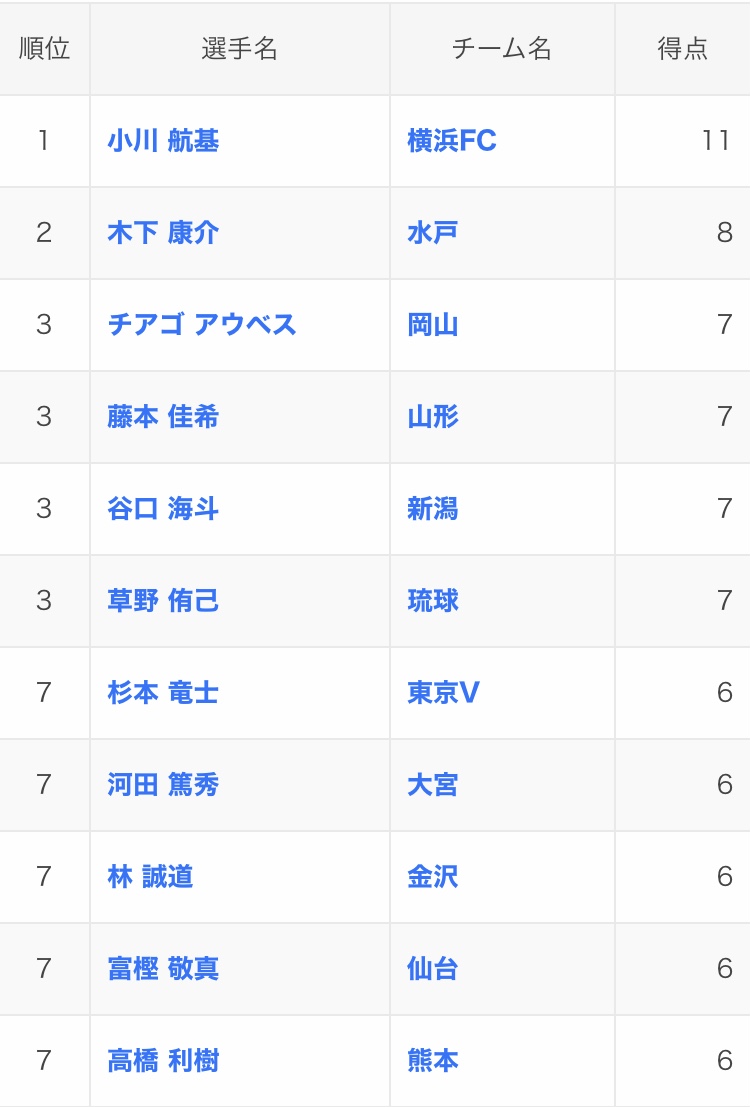Image resolution: width=750 pixels, height=1107 pixels.
Task: Select player 藤本 佳希
Action: coord(163,417)
